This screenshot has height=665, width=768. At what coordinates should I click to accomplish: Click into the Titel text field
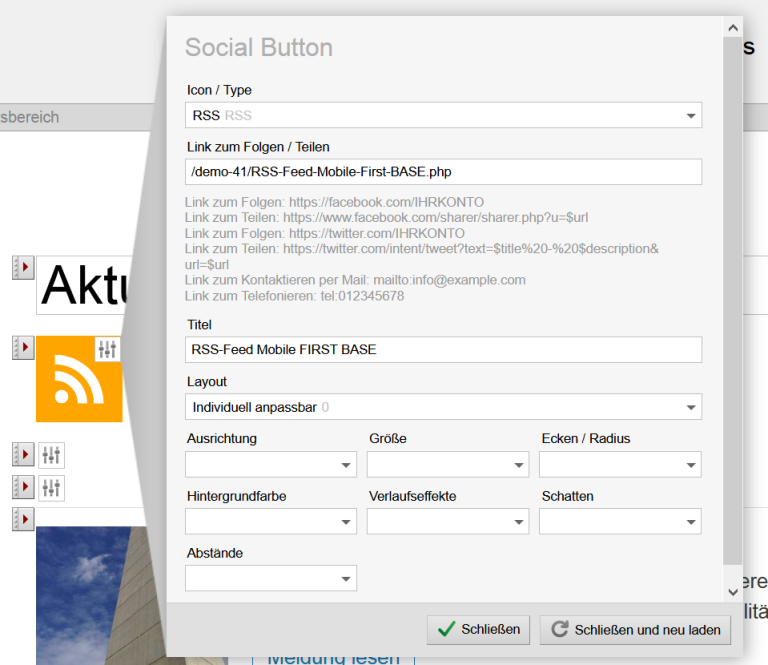(x=444, y=350)
